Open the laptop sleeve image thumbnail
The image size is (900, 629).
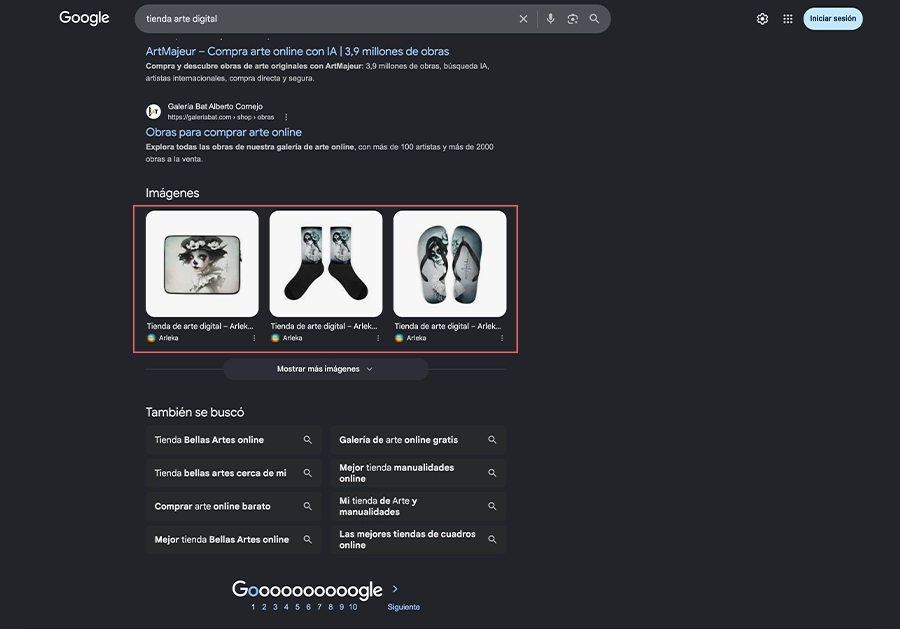(x=202, y=263)
